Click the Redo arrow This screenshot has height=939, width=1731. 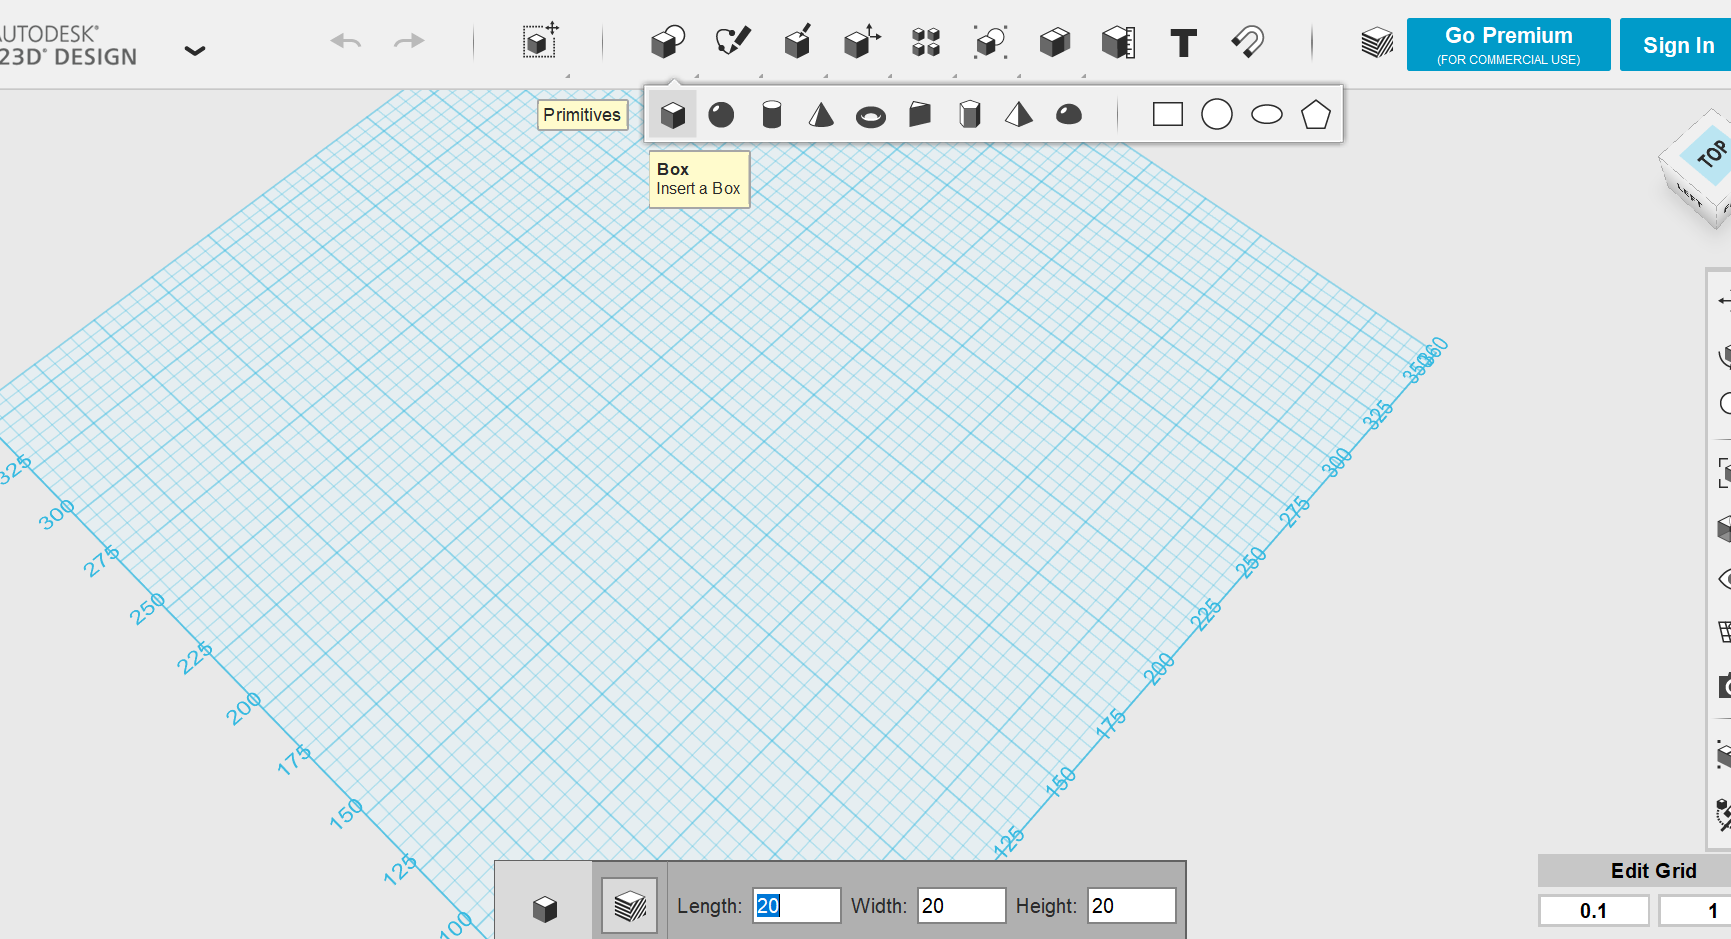409,41
